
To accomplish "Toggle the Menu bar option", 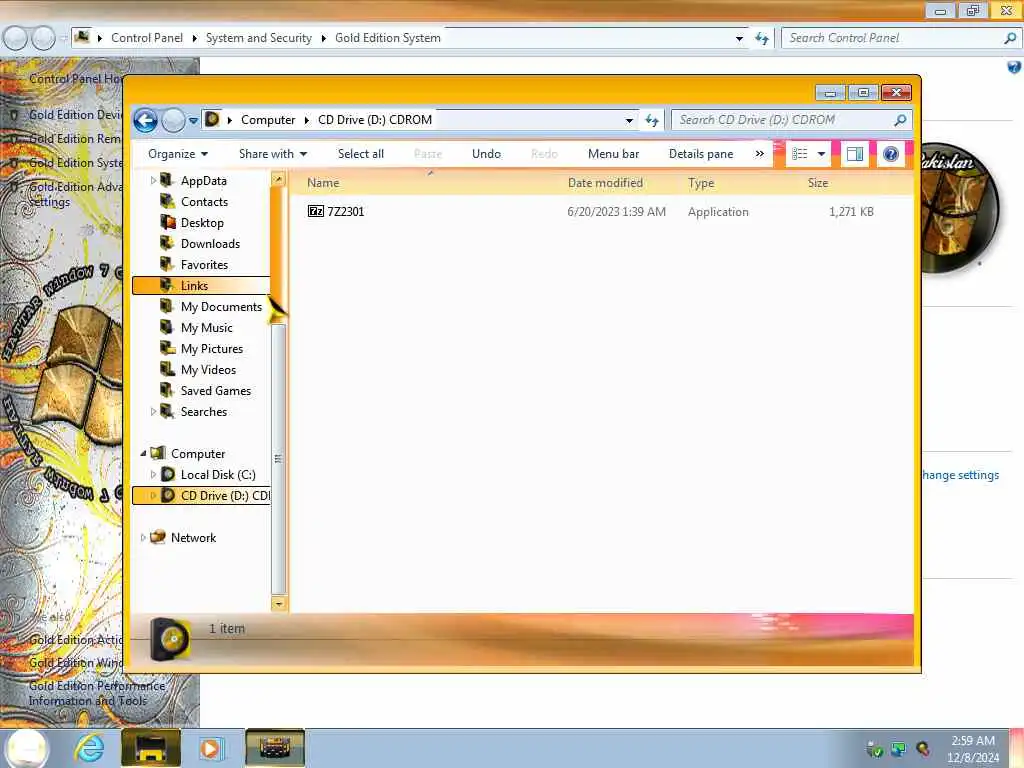I will click(x=613, y=154).
